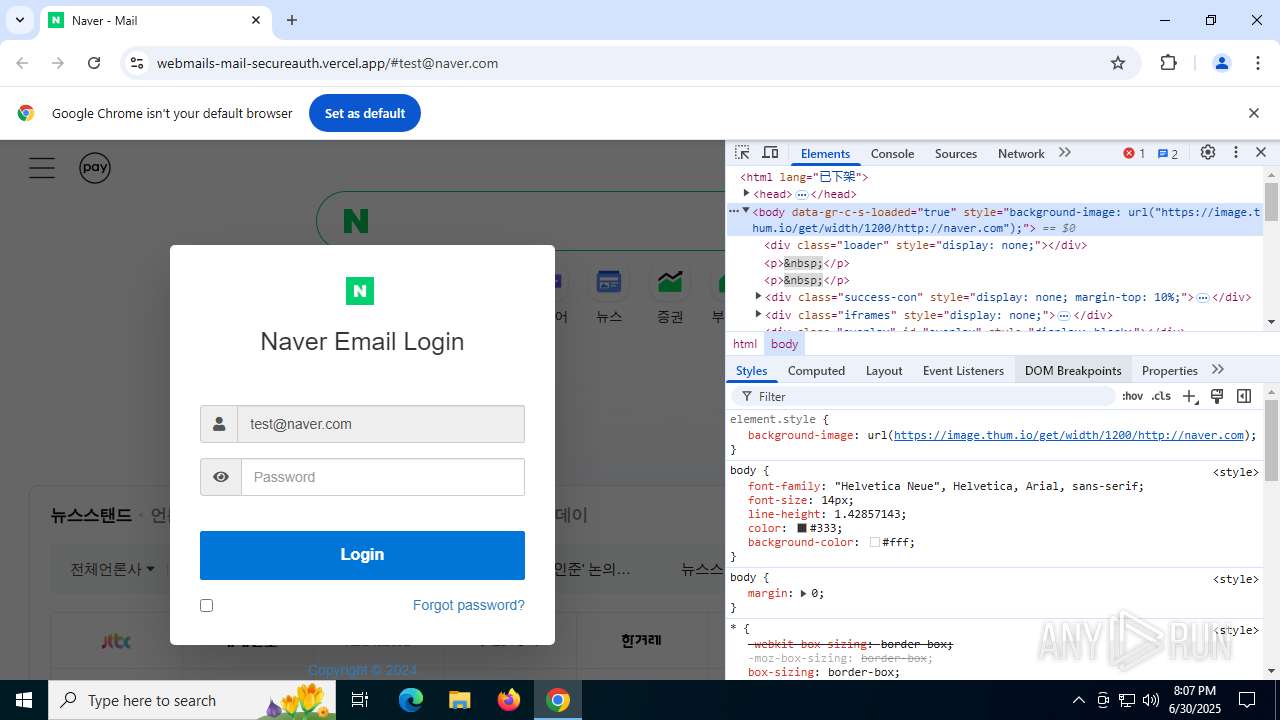
Task: Show the blue issues count badge
Action: 1168,153
